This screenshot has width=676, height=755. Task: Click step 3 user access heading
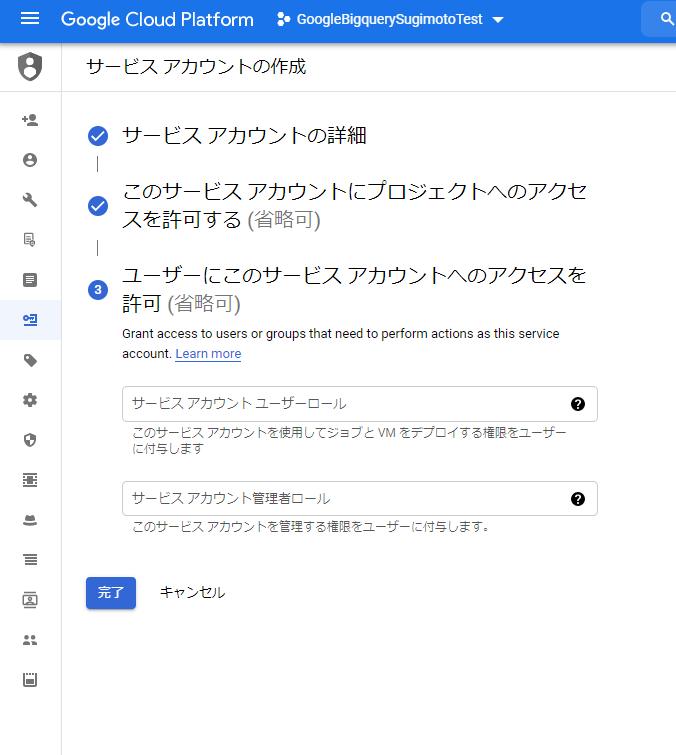[x=354, y=289]
